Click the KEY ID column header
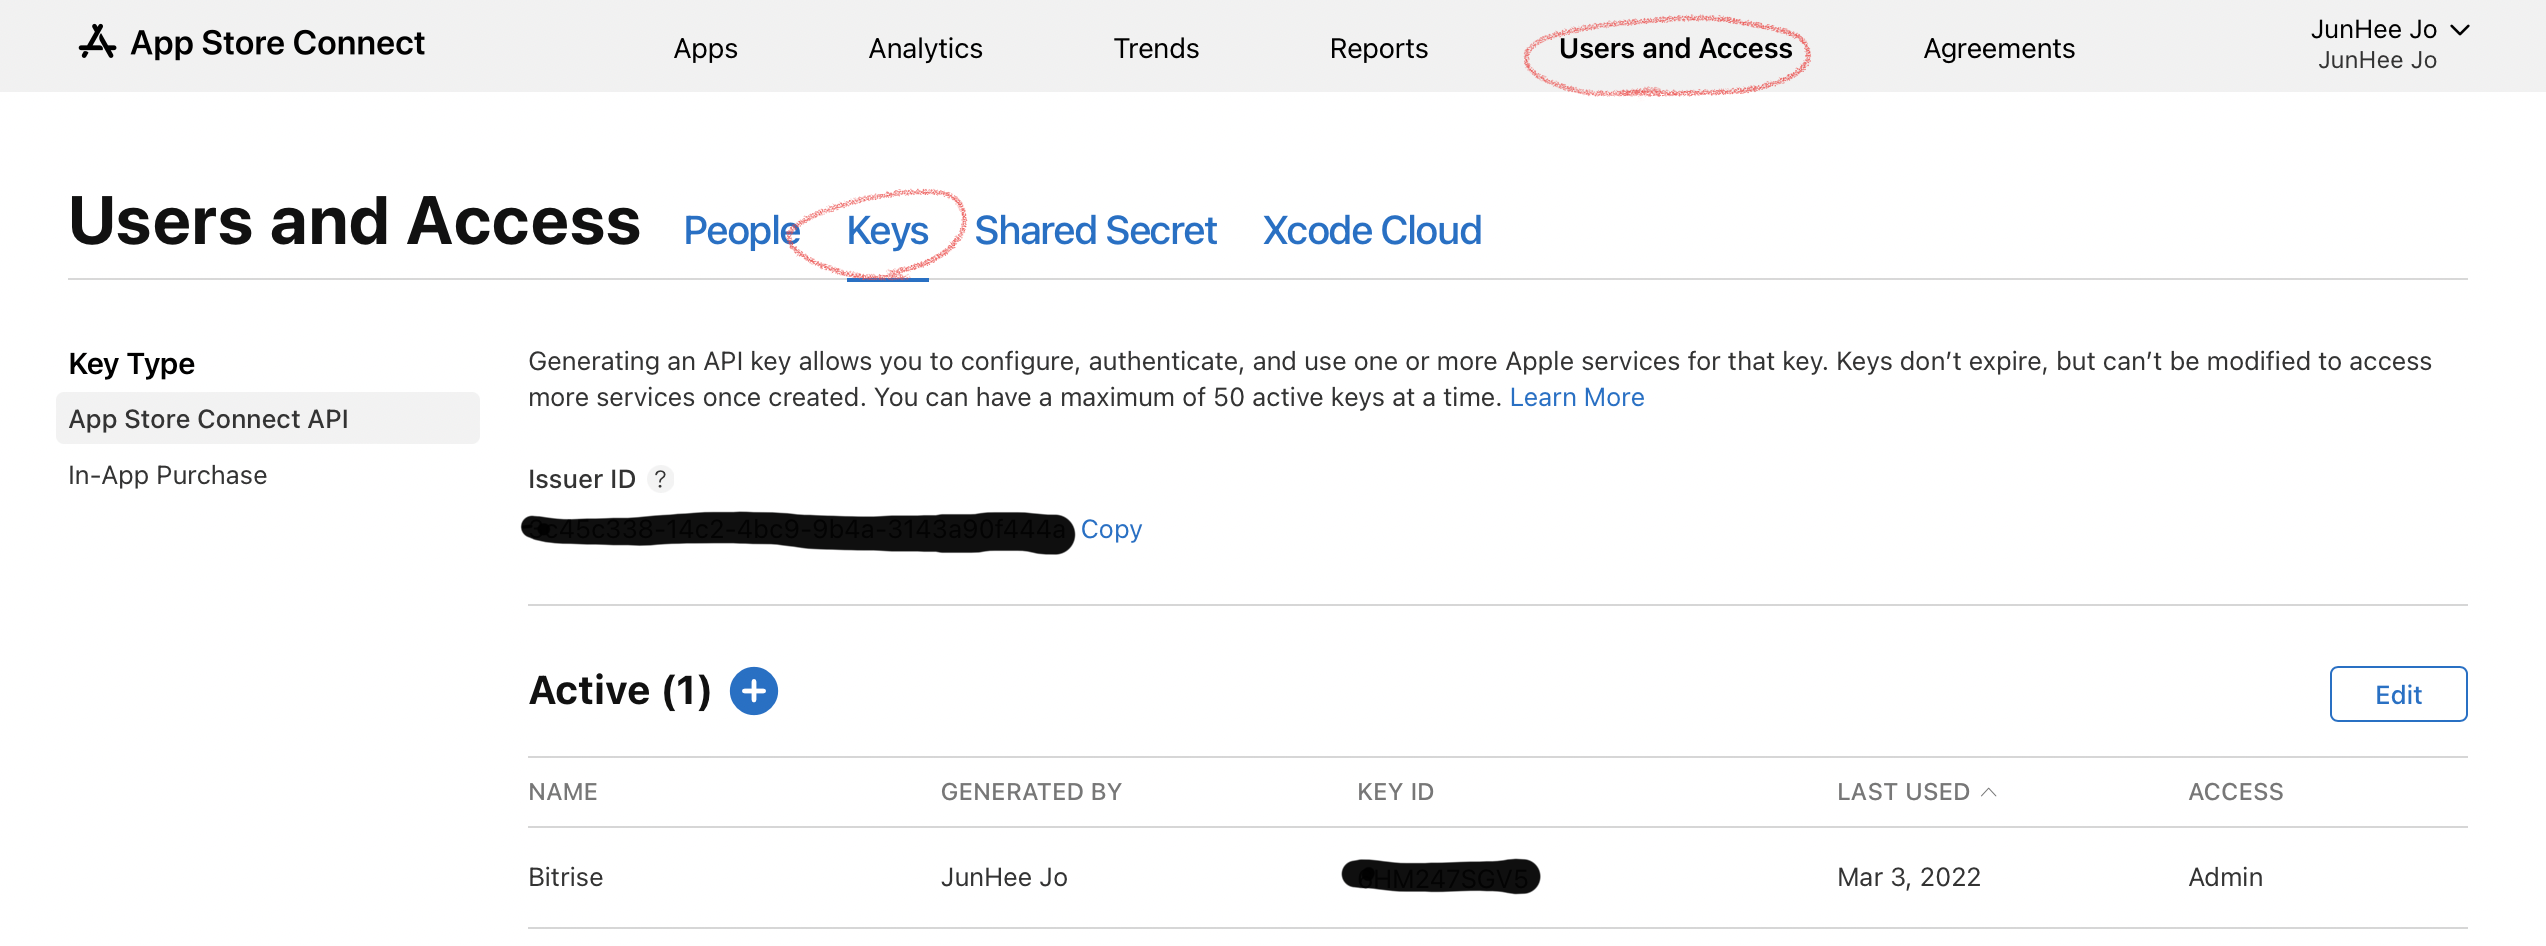The height and width of the screenshot is (946, 2546). [x=1395, y=792]
